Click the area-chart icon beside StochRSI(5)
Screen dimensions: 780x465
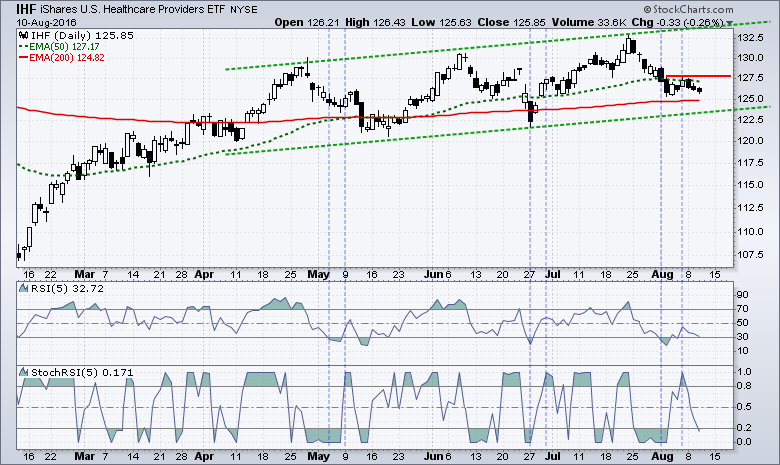point(23,372)
